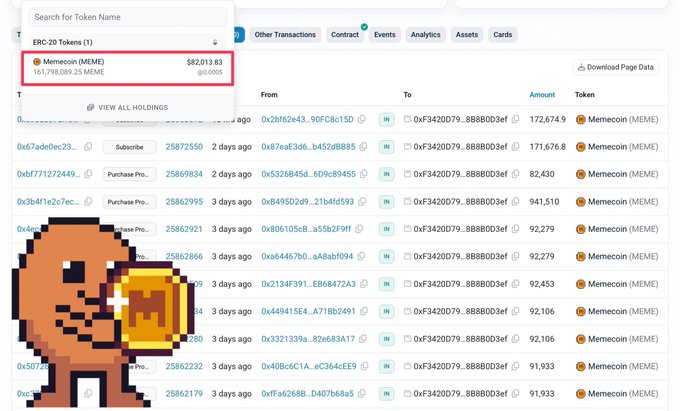Copy transaction hash 0x3b4f1e2c7ec...
The height and width of the screenshot is (411, 680).
coord(88,202)
